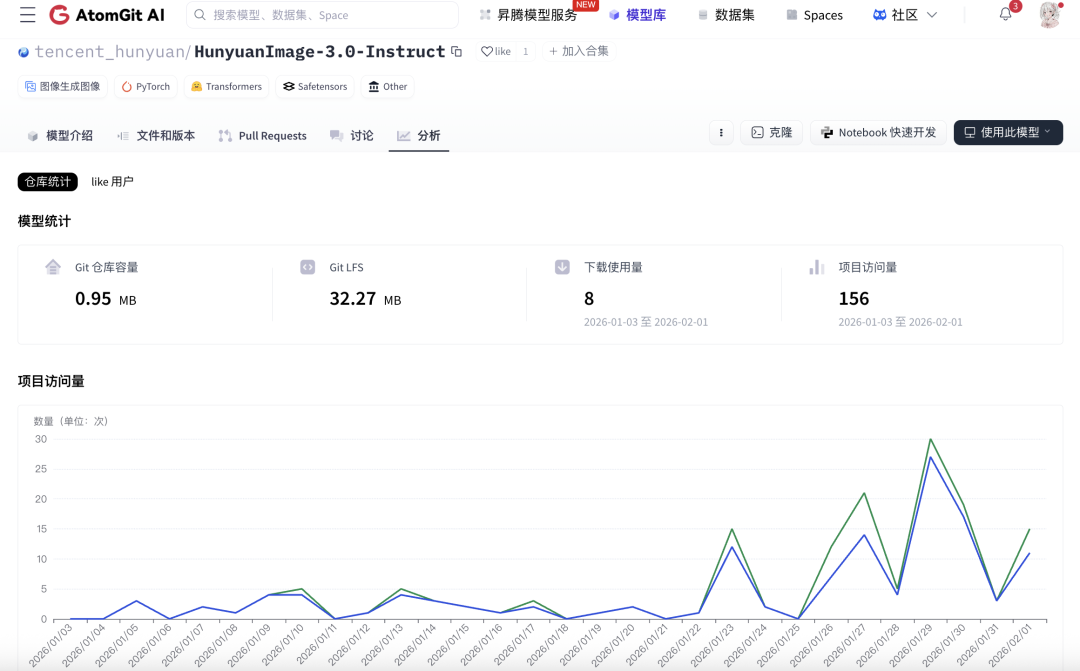Switch to the Pull Requests tab
Viewport: 1080px width, 671px height.
coord(262,136)
